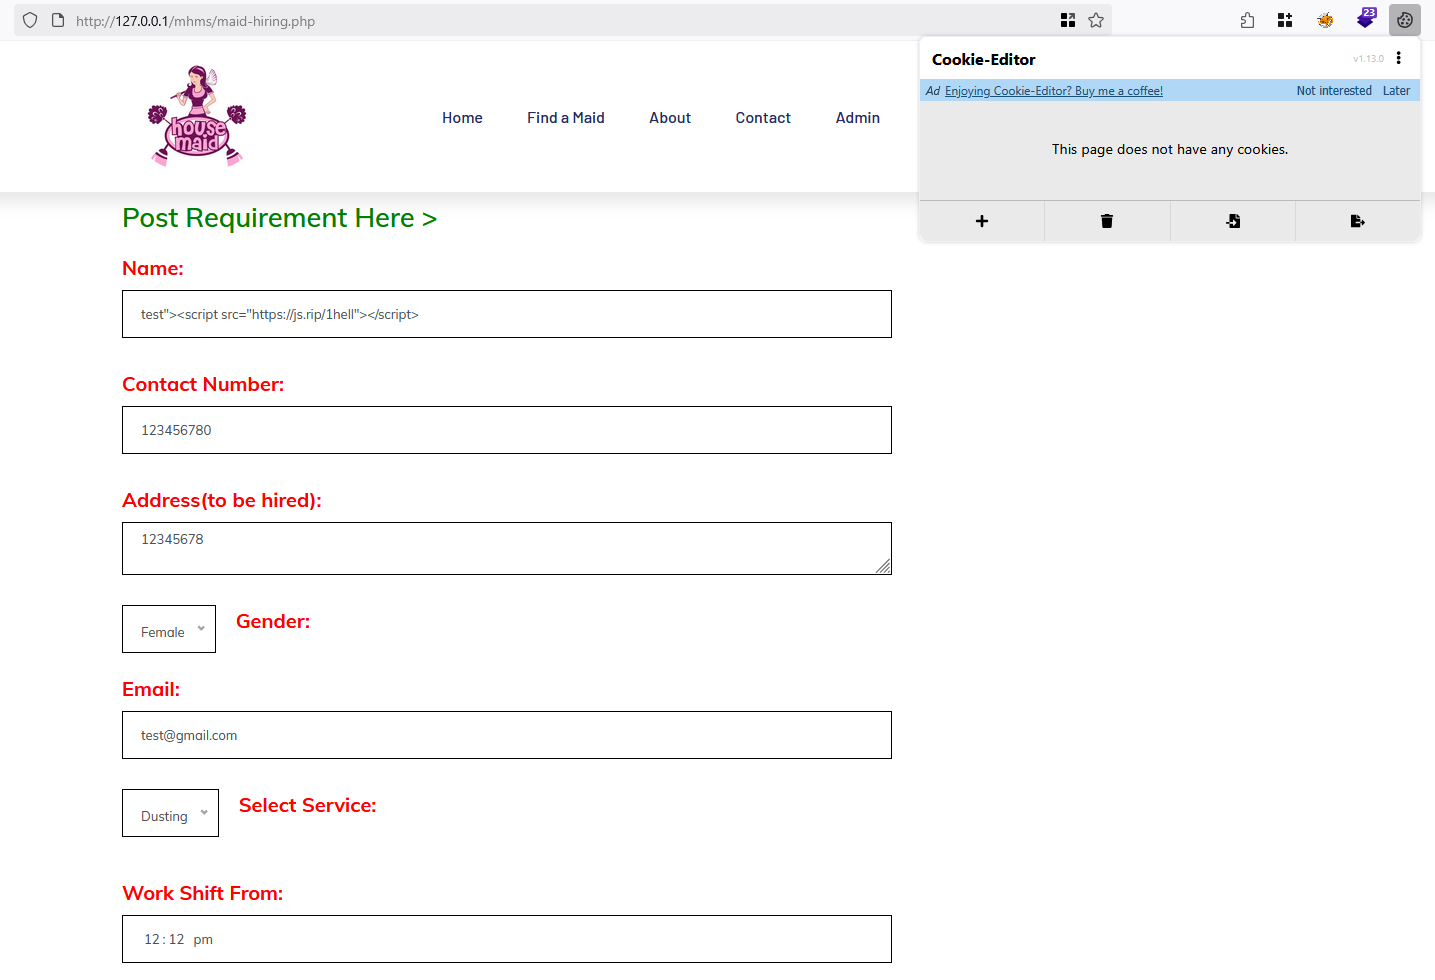Focus the Name input field

(507, 314)
